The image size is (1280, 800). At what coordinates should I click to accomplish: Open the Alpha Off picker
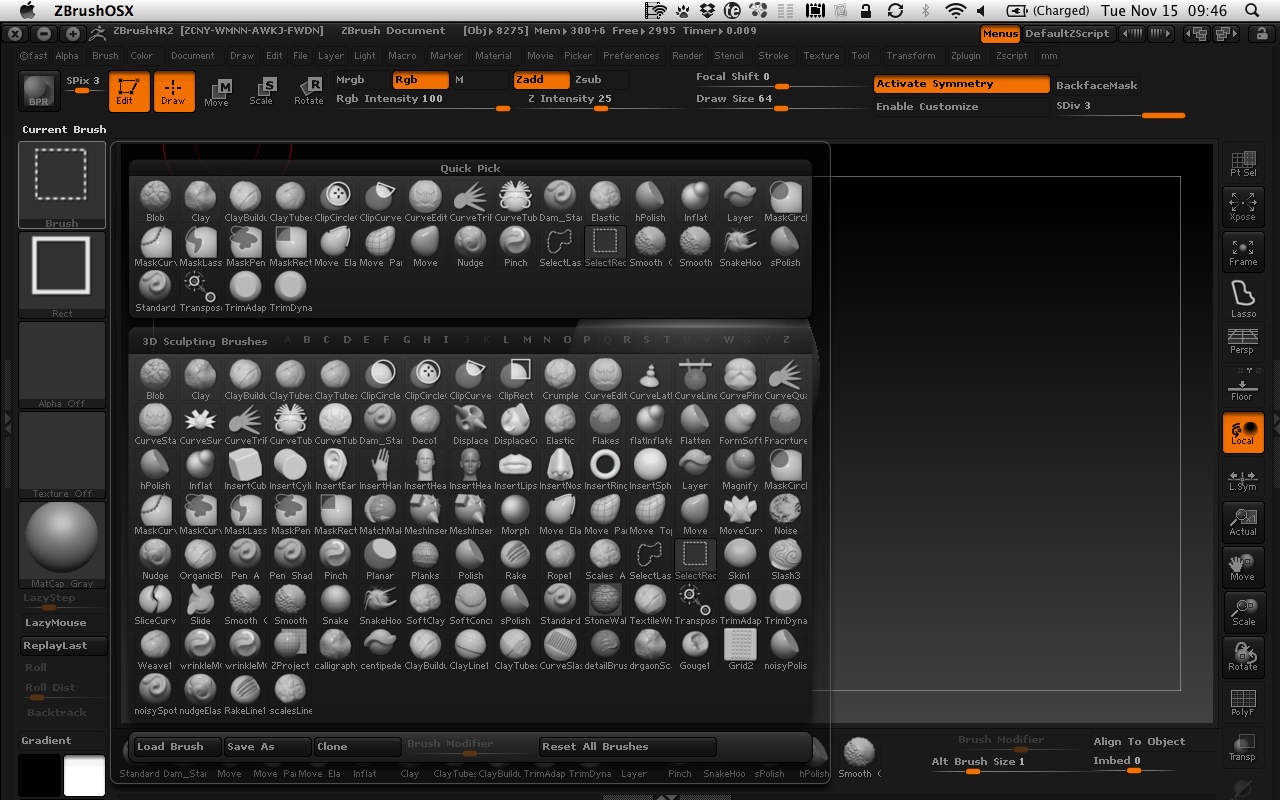[62, 365]
